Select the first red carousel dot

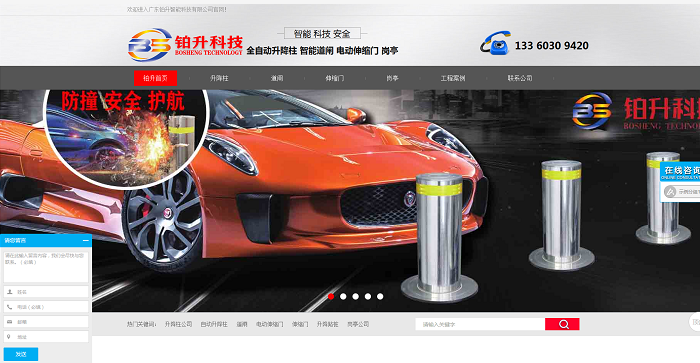(x=331, y=296)
